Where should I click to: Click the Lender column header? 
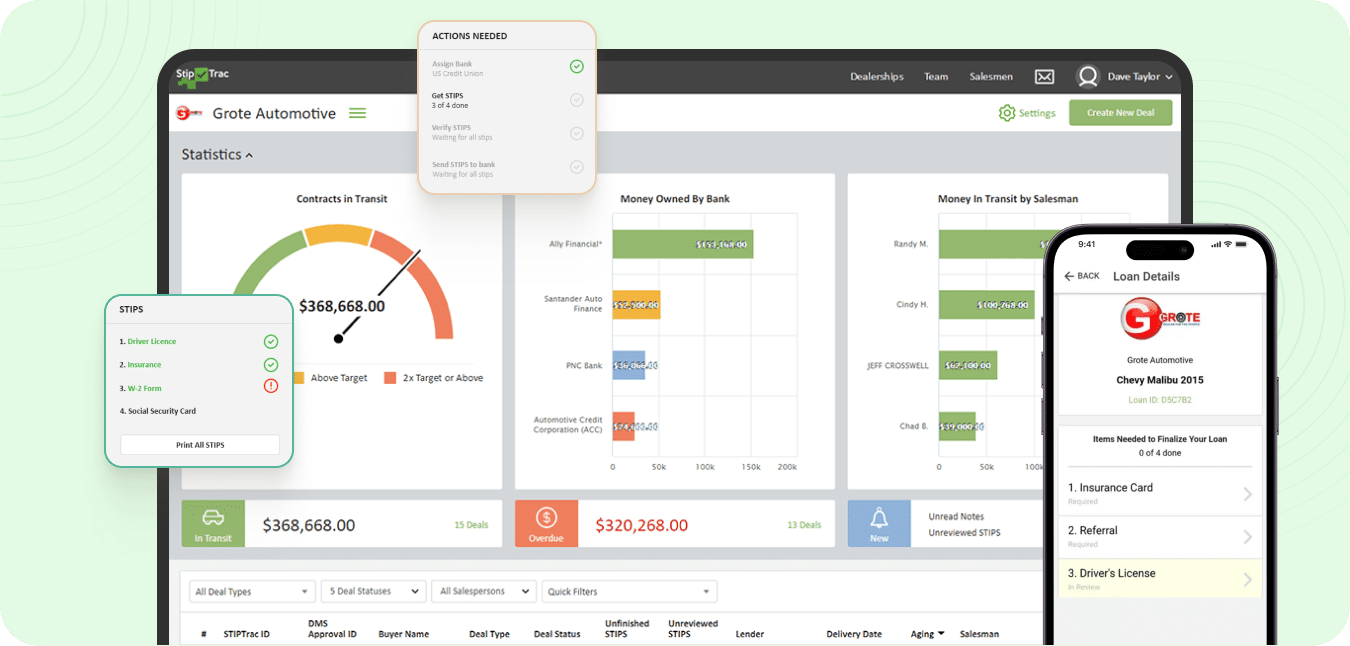point(750,634)
